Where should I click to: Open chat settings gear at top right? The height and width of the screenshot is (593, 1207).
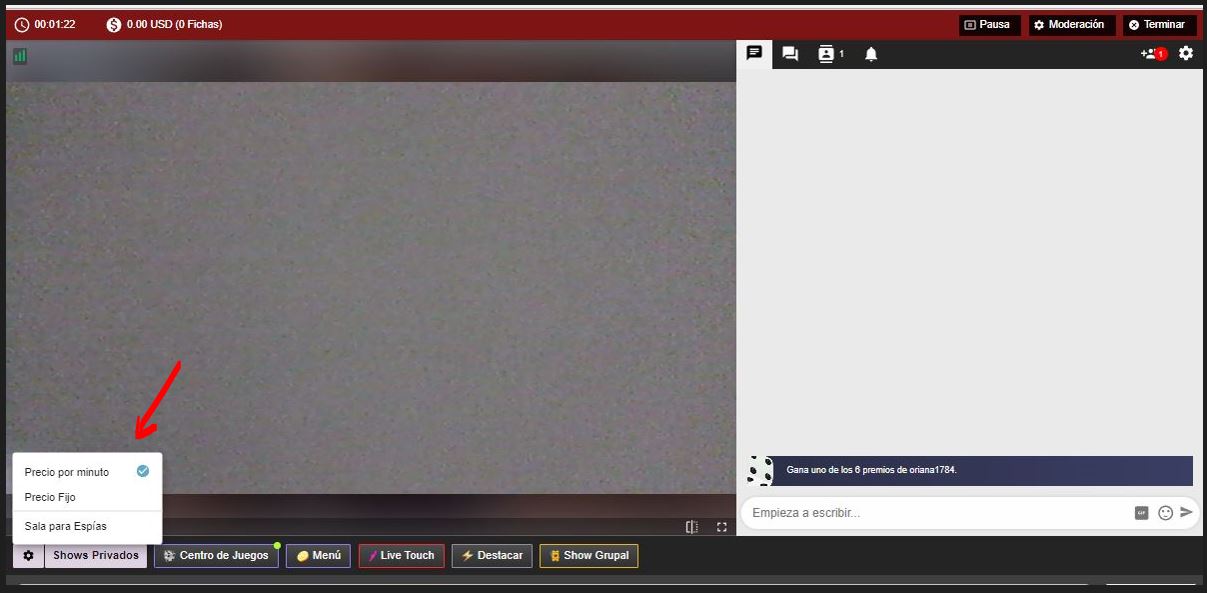click(1186, 53)
